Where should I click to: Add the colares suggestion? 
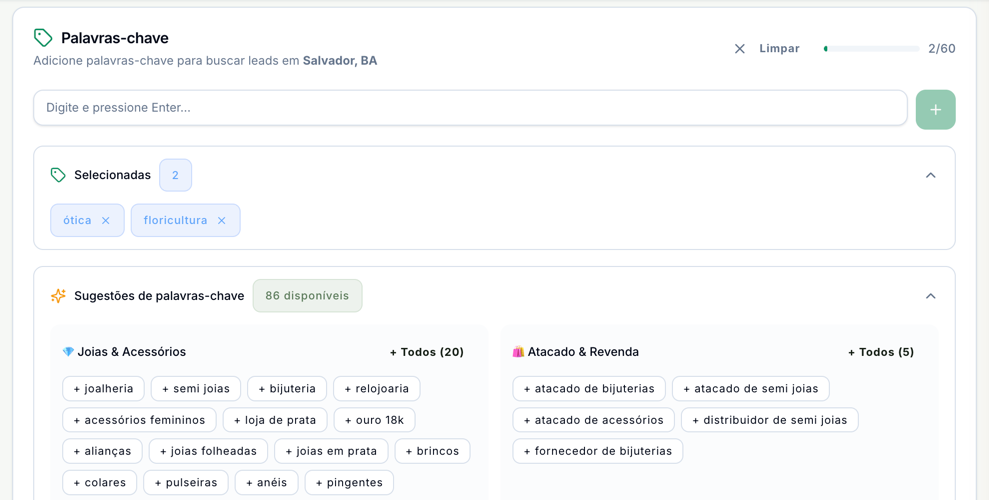click(100, 483)
